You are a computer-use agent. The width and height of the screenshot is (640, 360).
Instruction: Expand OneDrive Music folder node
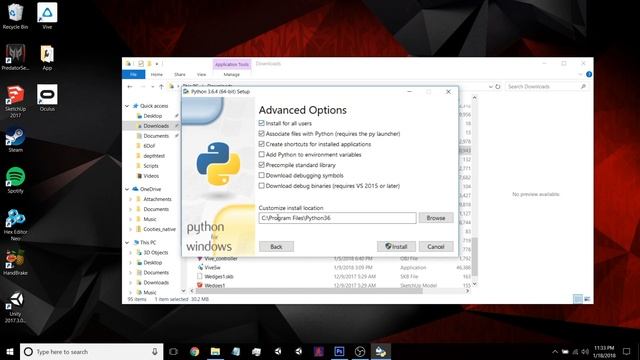(131, 219)
